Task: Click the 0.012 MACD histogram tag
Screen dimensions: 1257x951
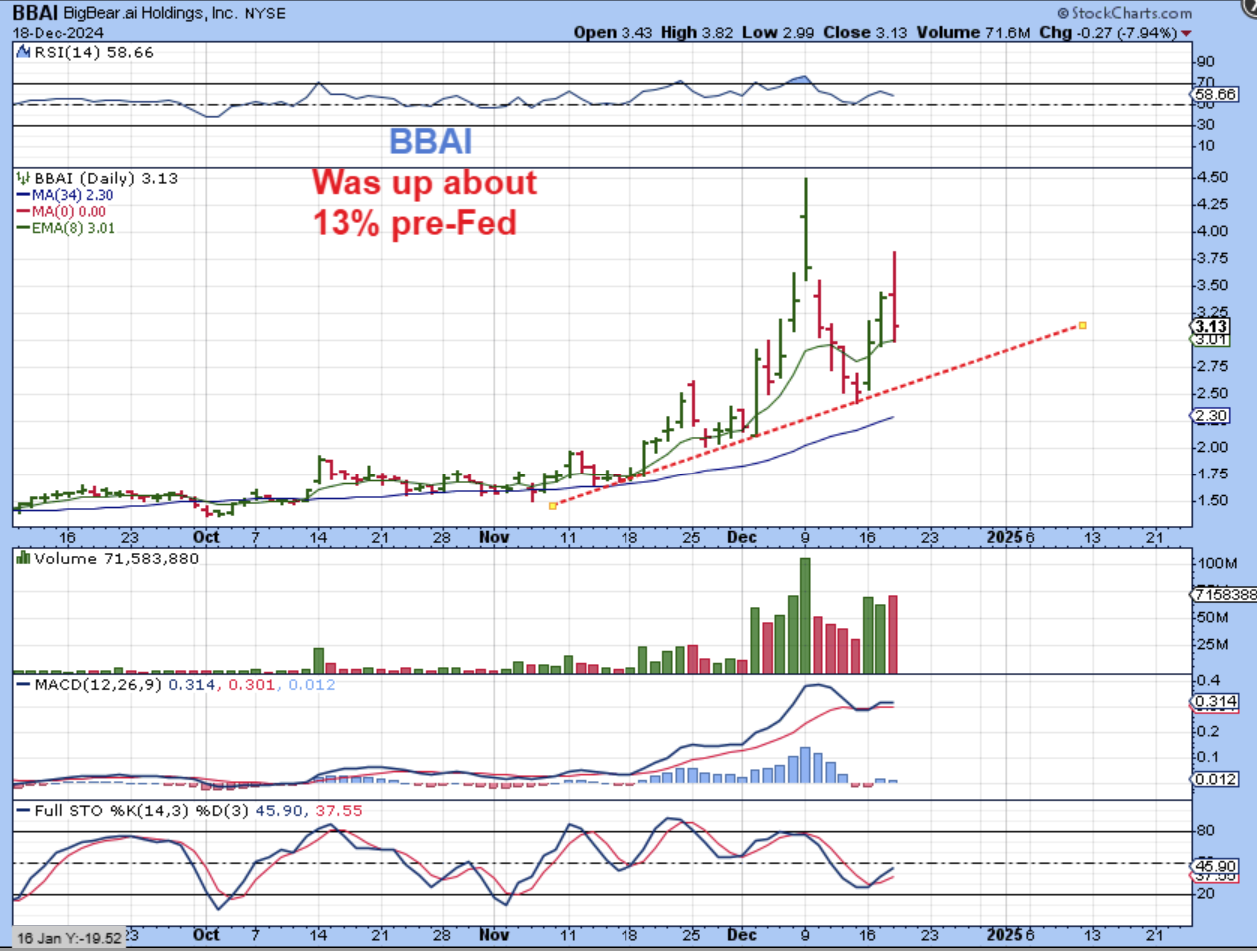Action: pyautogui.click(x=1215, y=780)
